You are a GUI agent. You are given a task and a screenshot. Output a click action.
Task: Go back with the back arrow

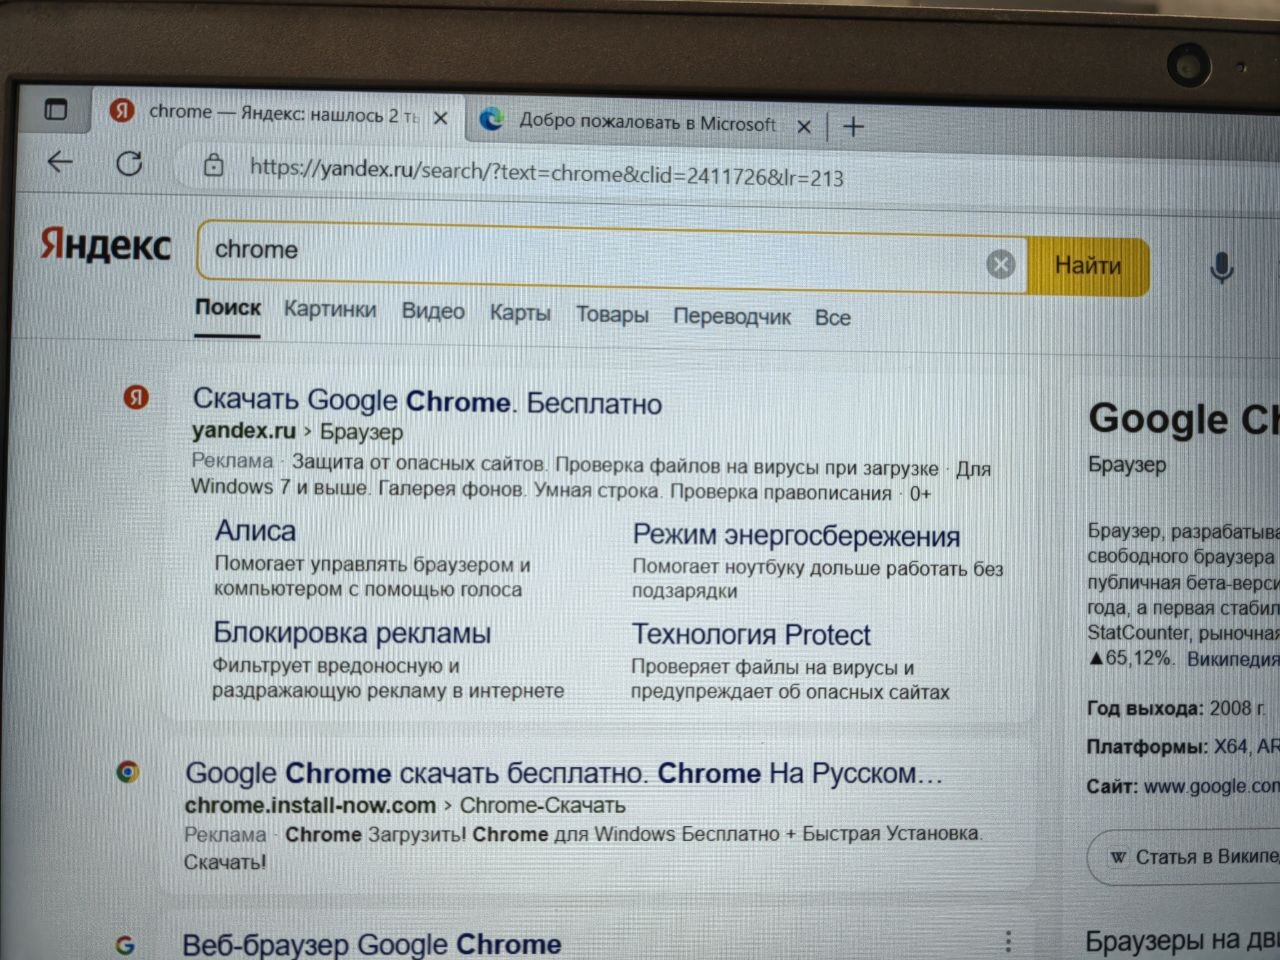(x=60, y=161)
